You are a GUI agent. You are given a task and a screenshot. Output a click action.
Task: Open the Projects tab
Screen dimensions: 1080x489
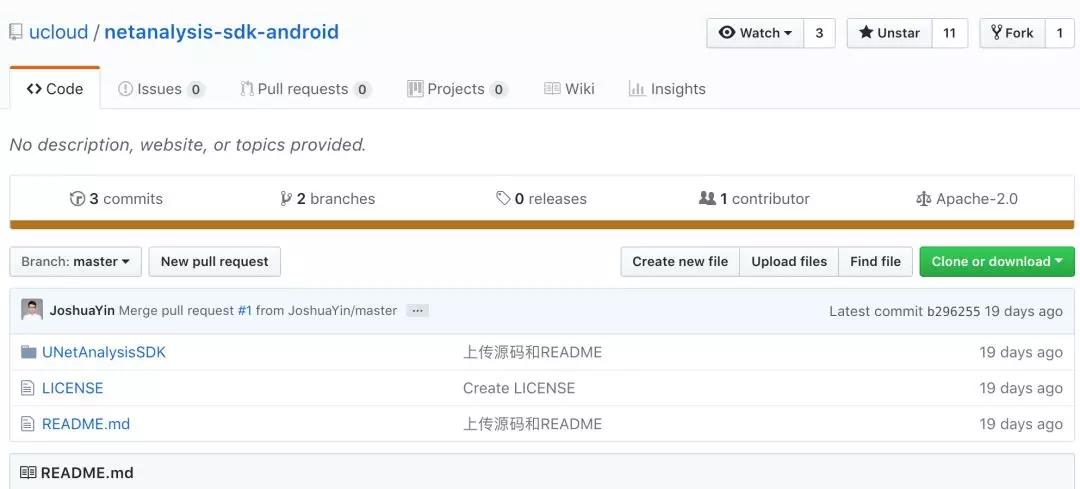(x=457, y=89)
